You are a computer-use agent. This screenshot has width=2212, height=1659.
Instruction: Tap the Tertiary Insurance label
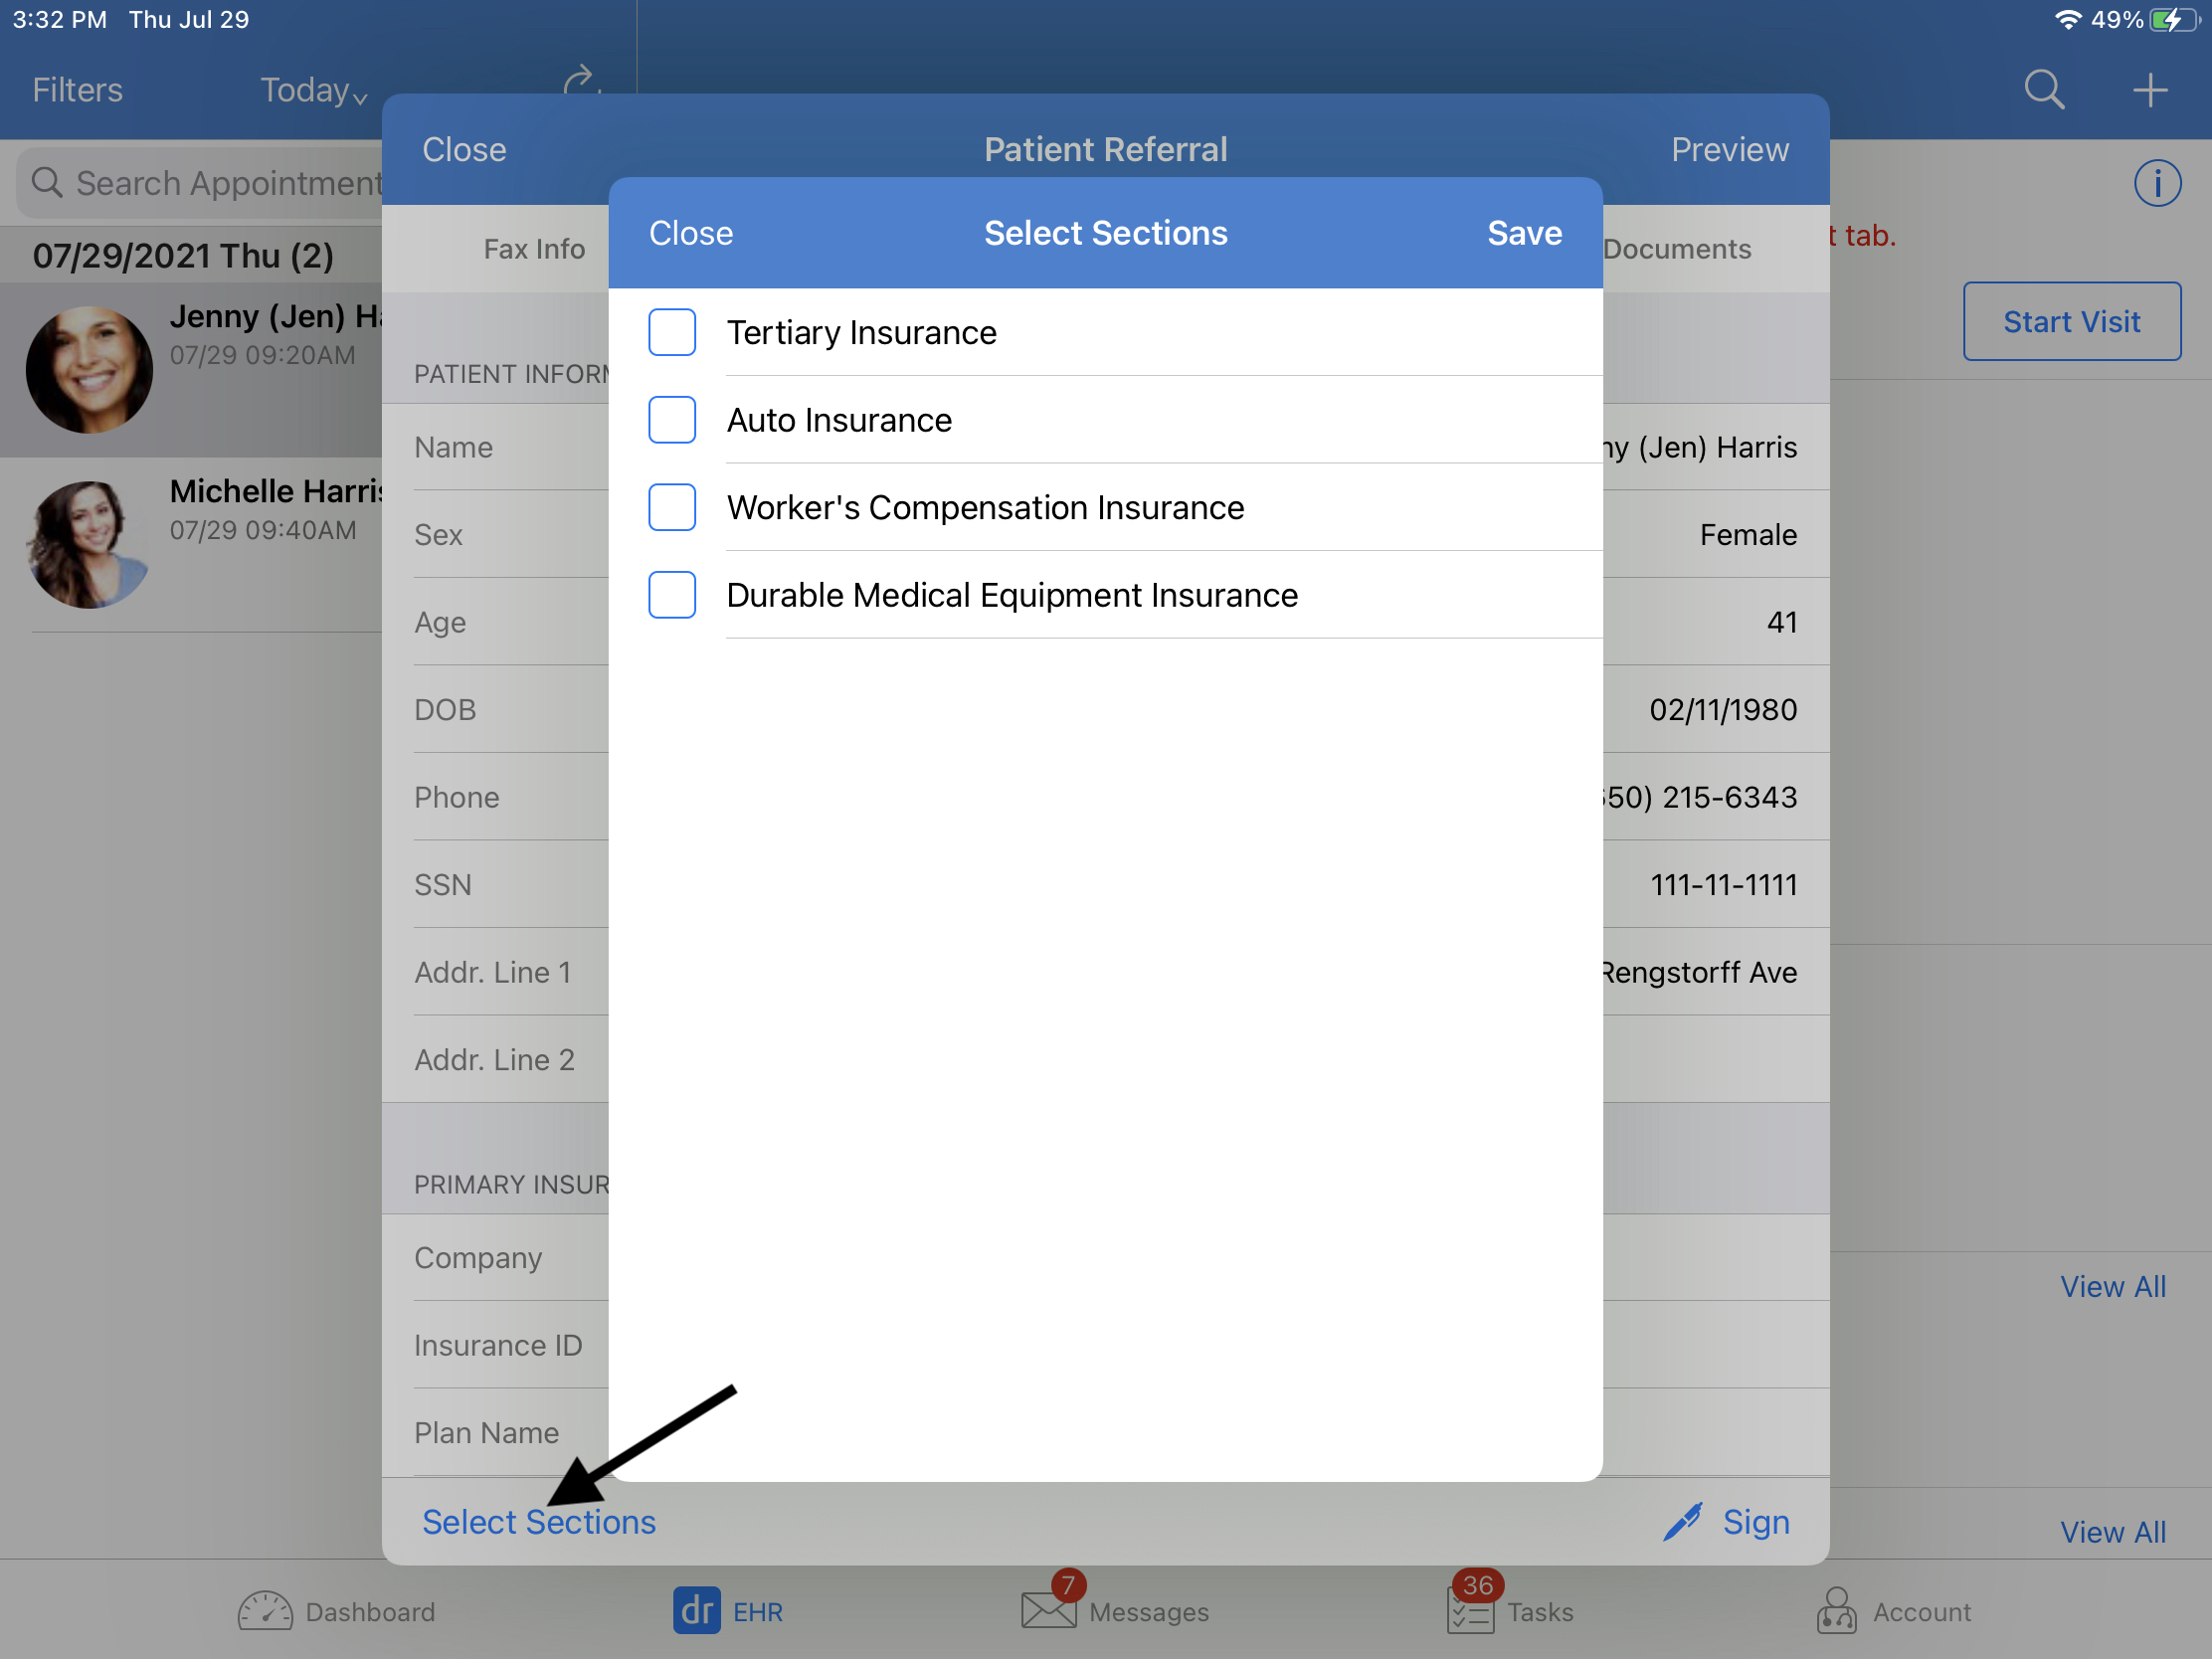861,332
